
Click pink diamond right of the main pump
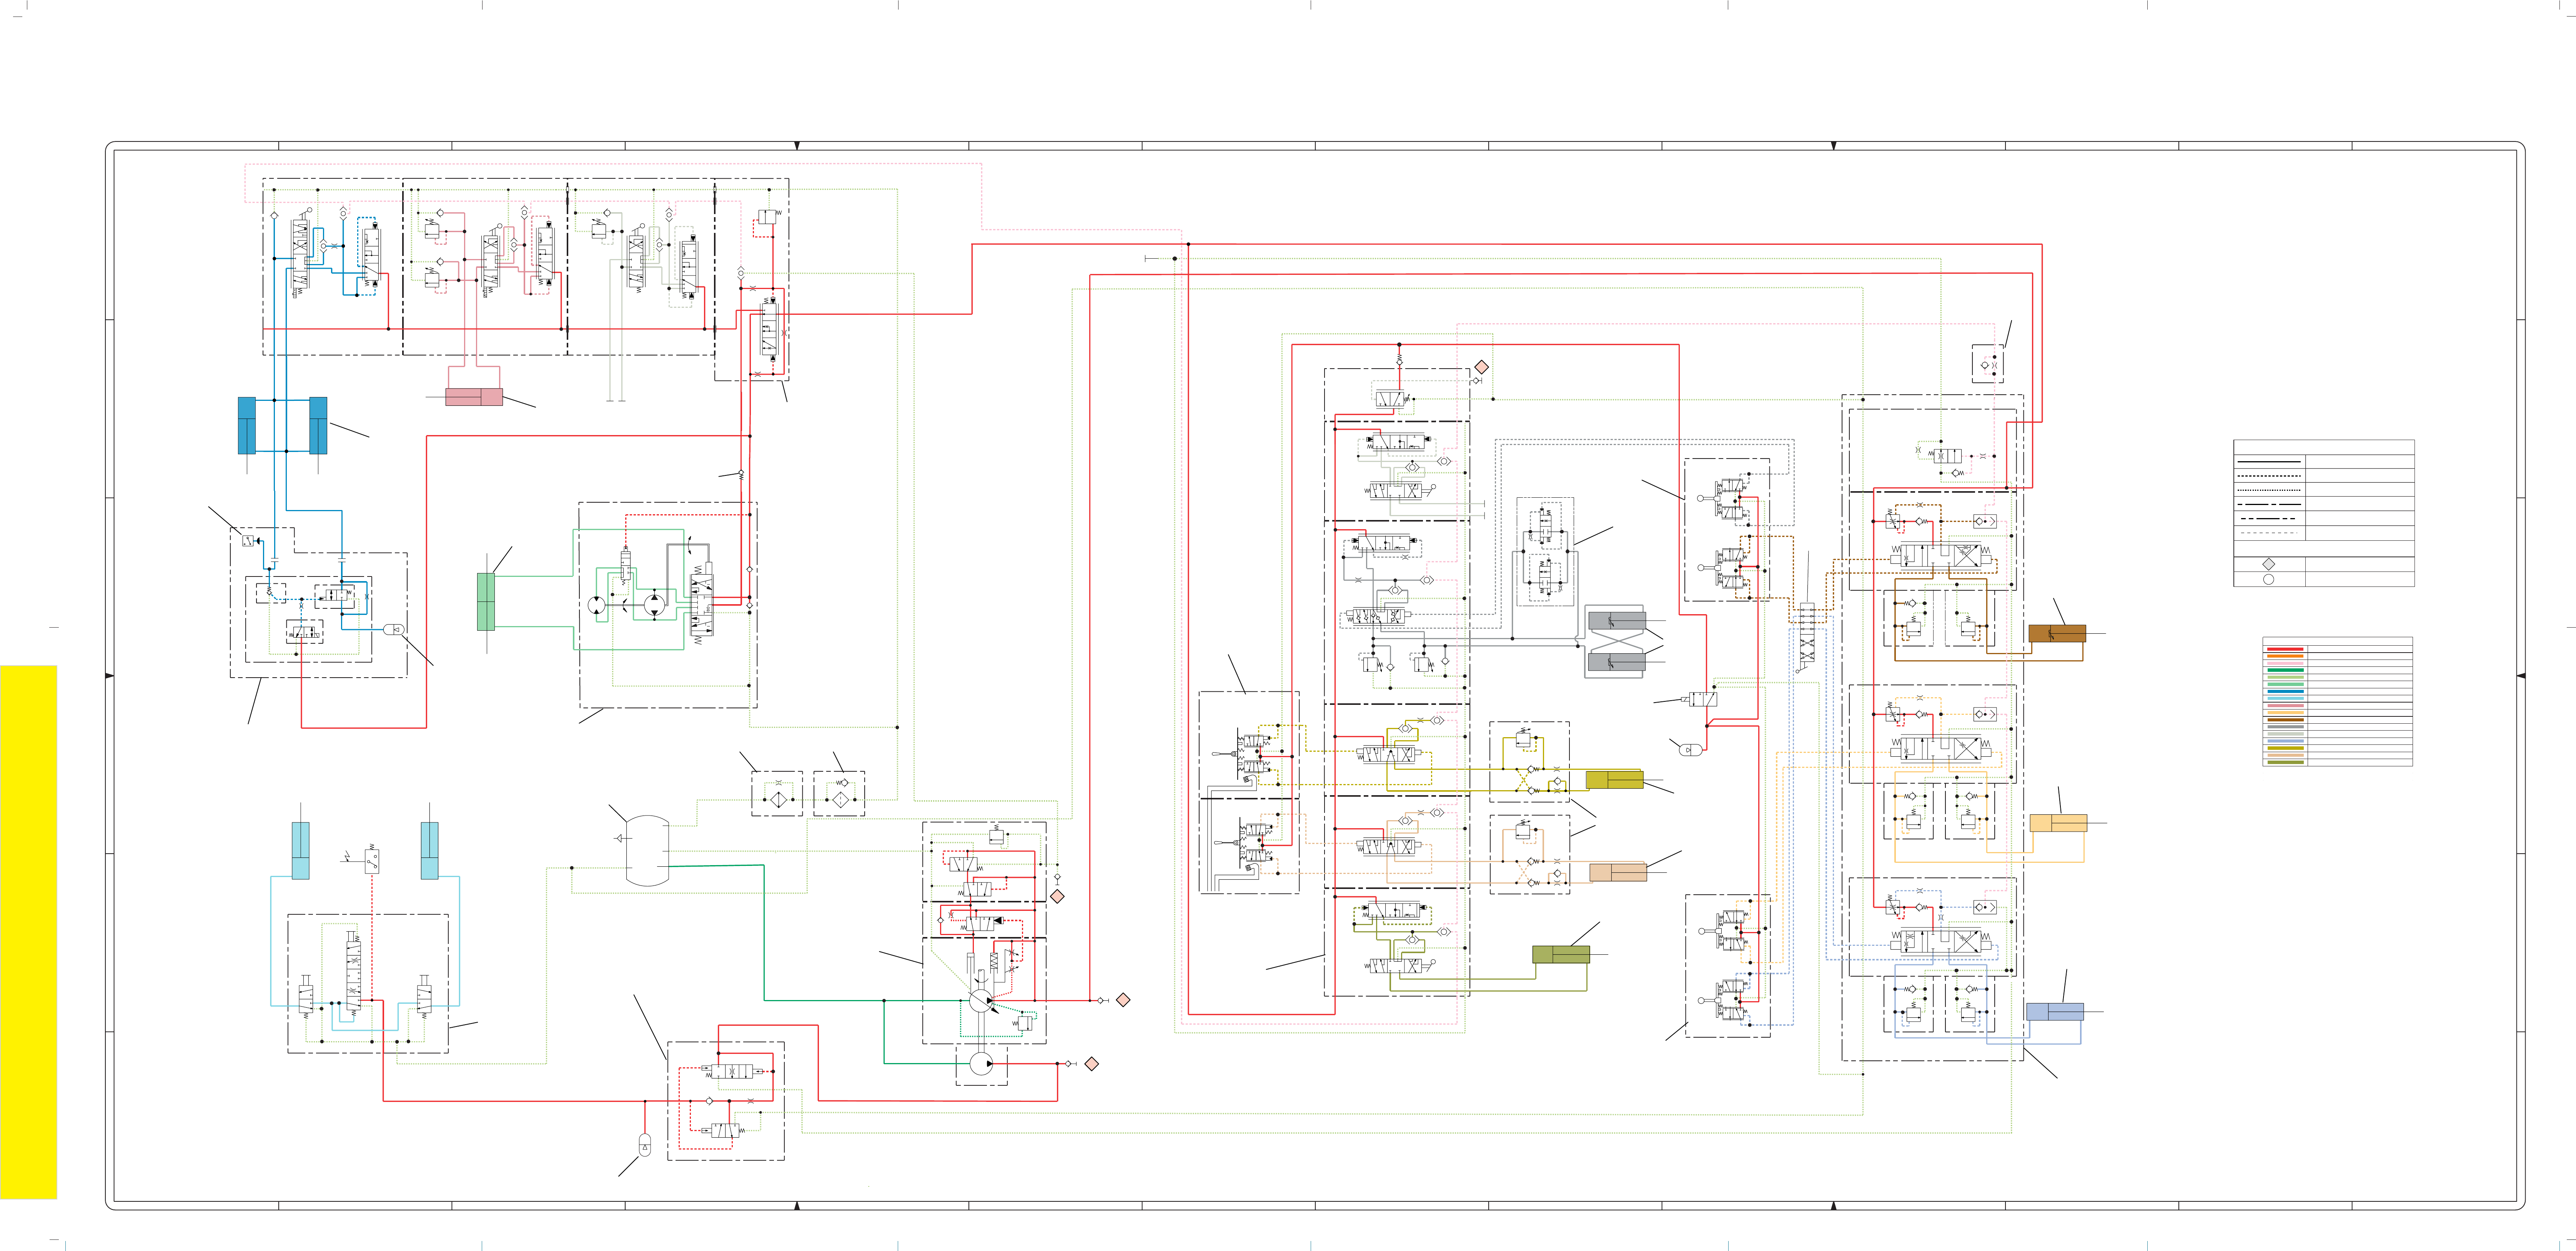click(1123, 1000)
